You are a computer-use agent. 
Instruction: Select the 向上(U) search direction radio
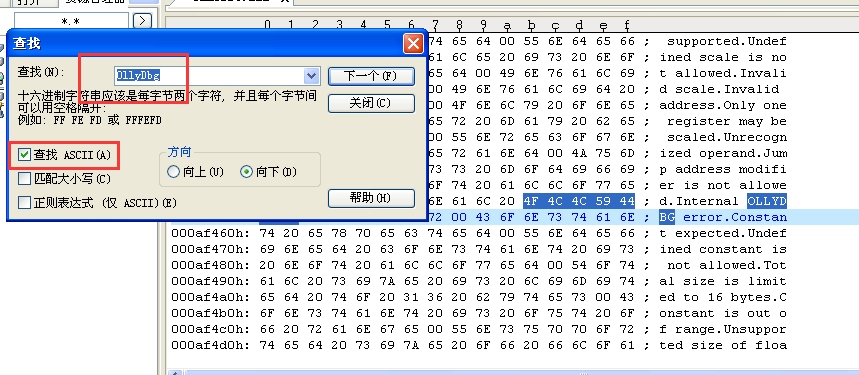(x=173, y=172)
